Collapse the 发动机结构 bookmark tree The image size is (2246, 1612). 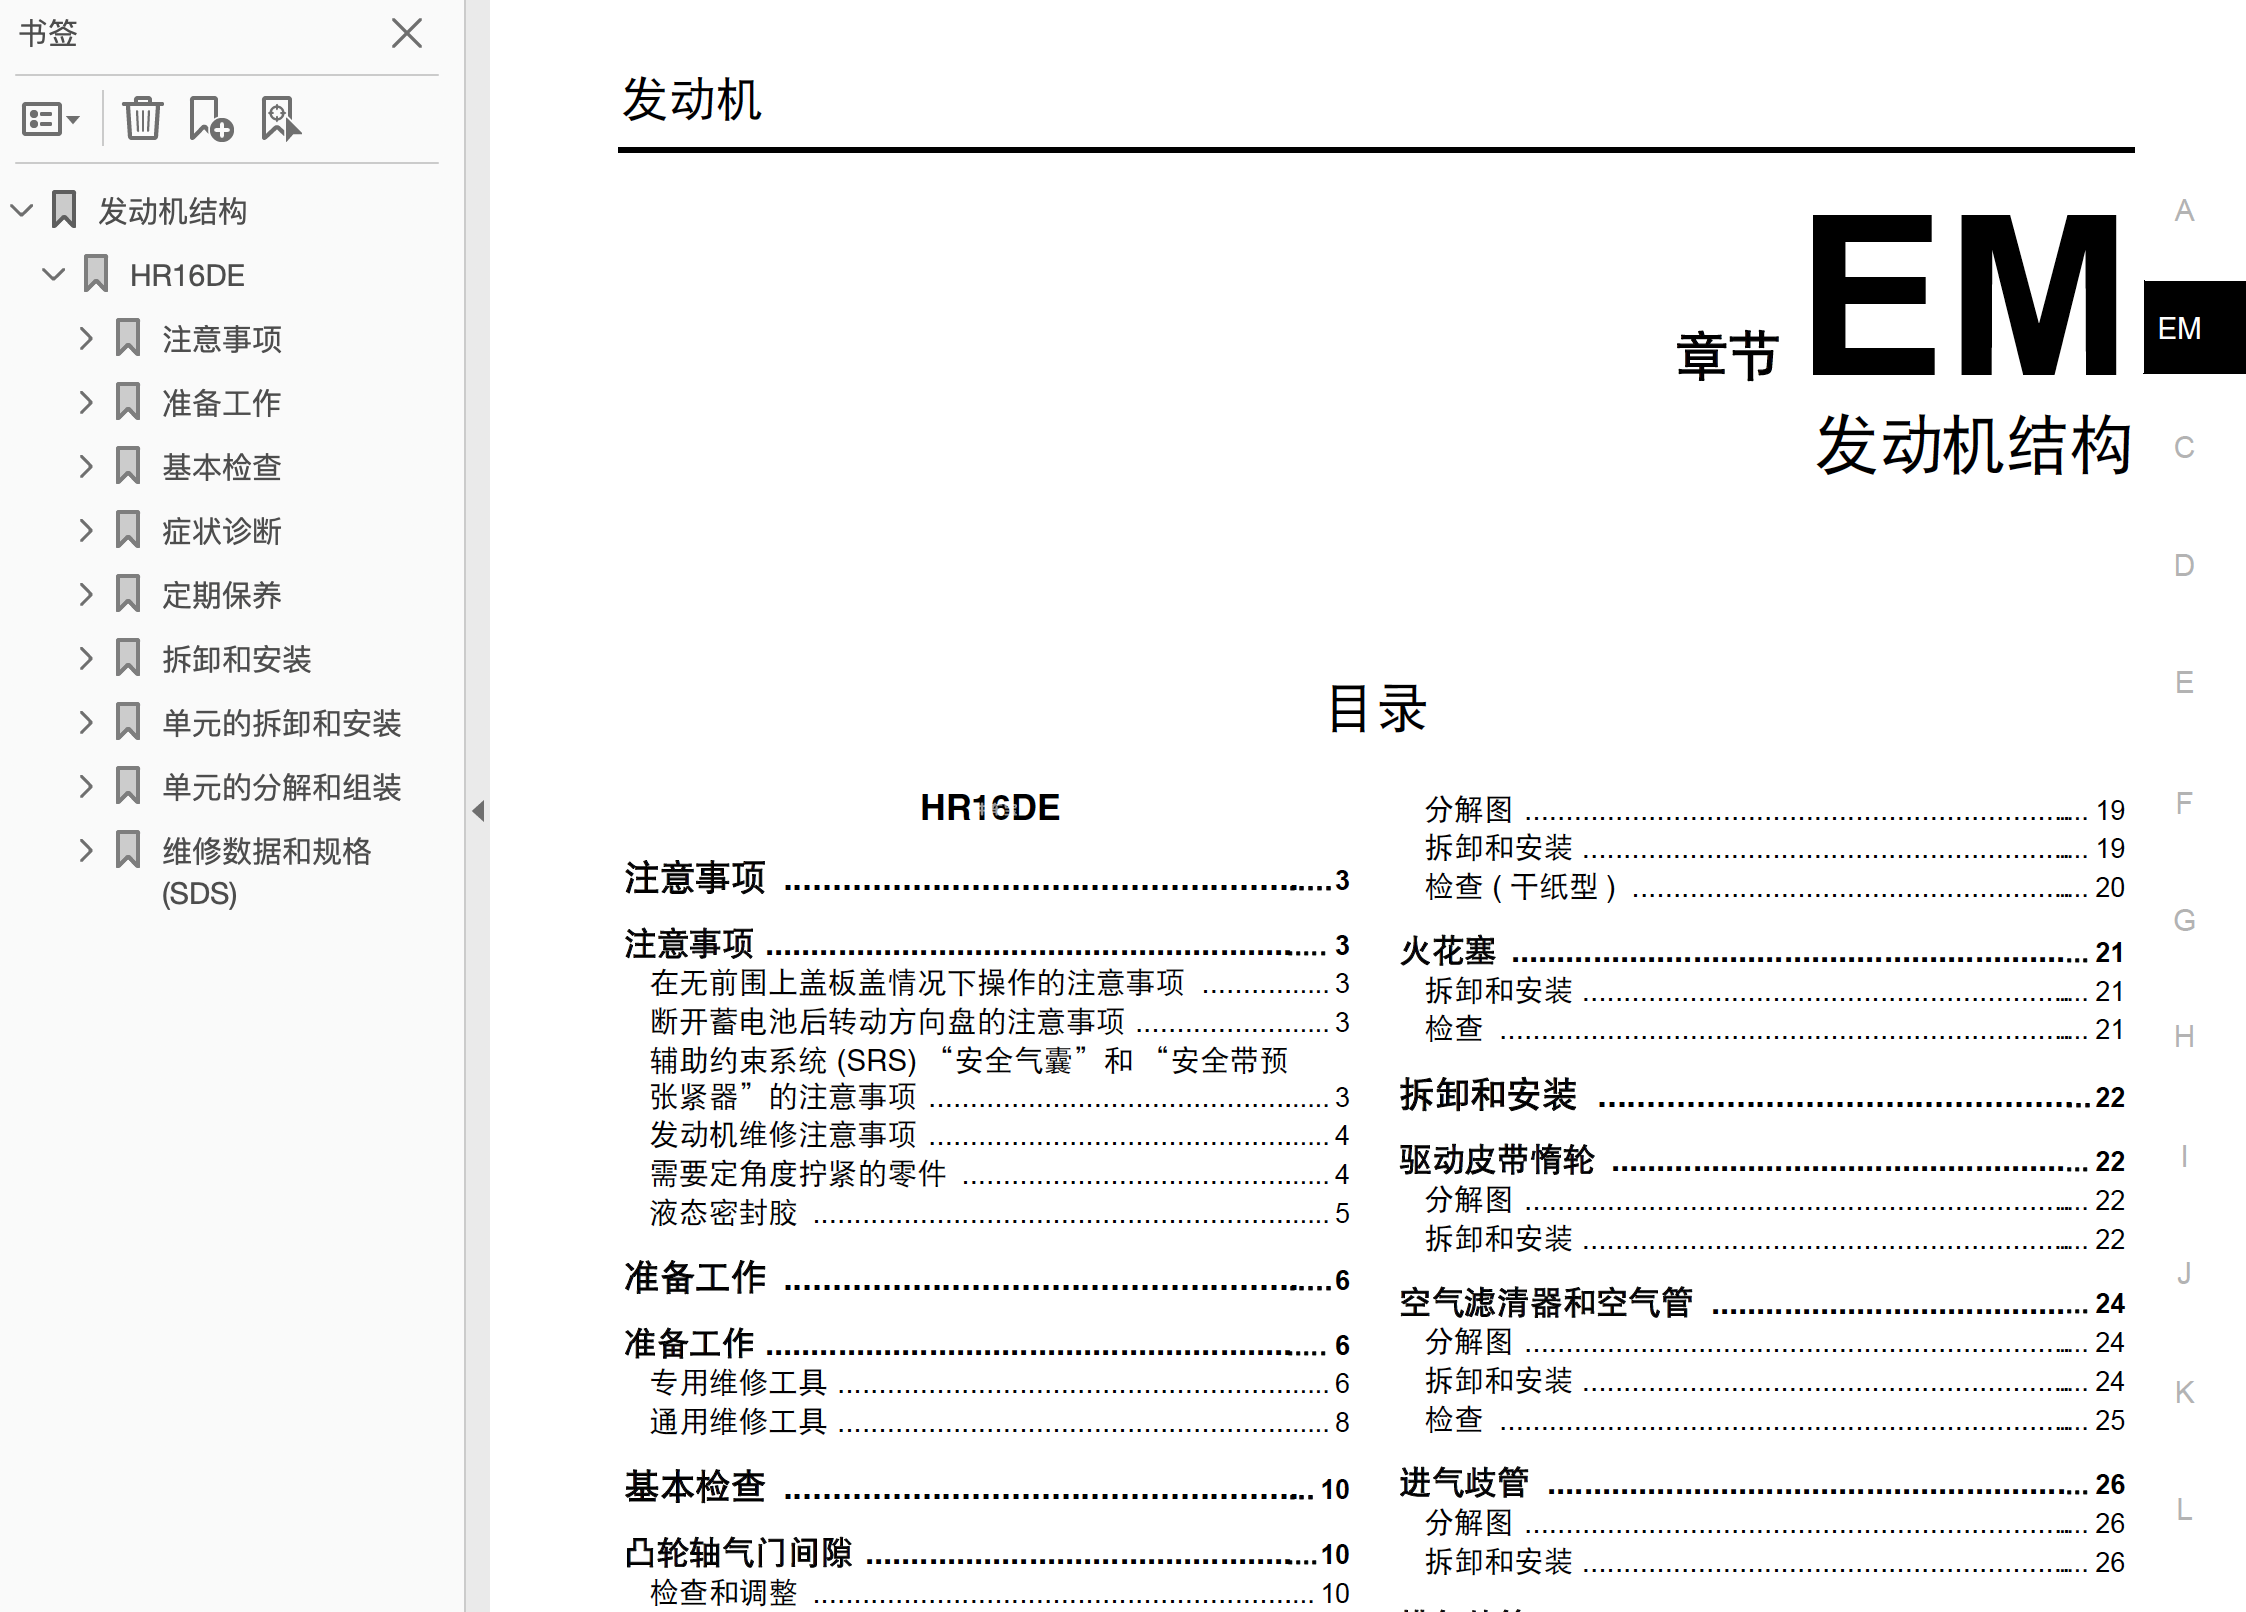(x=22, y=211)
